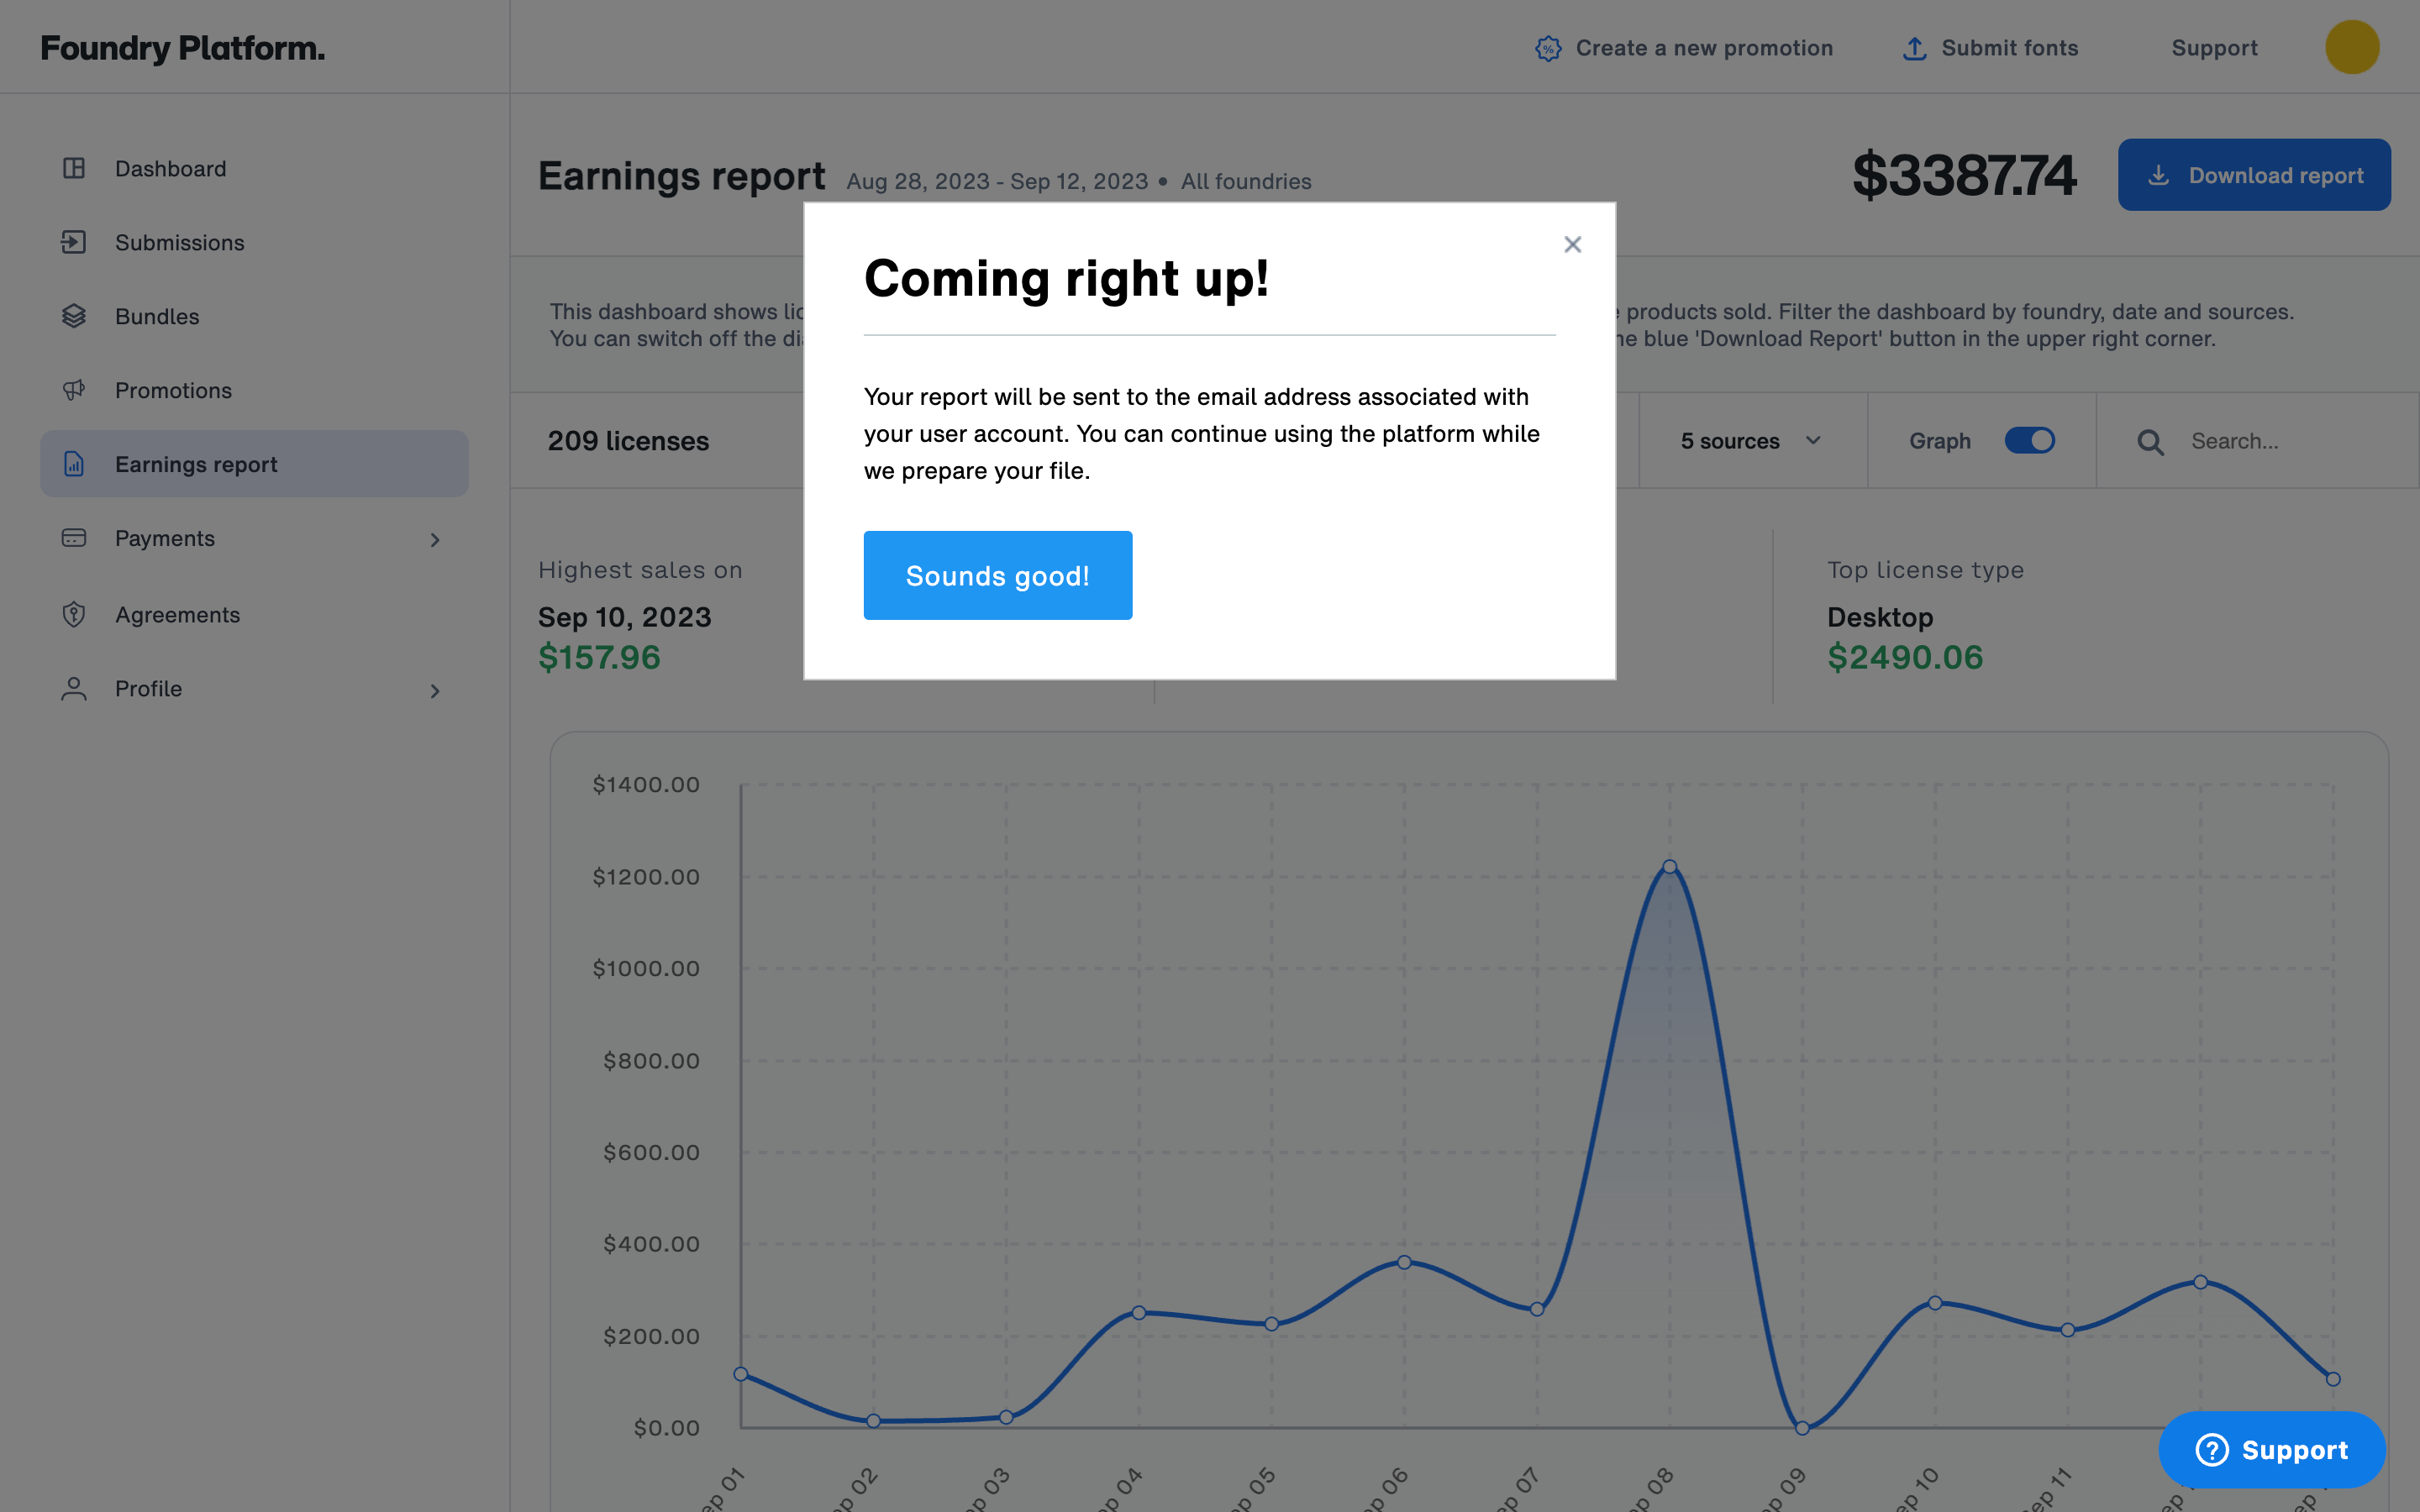The height and width of the screenshot is (1512, 2420).
Task: Click the upload icon beside Submit fonts
Action: coord(1914,48)
